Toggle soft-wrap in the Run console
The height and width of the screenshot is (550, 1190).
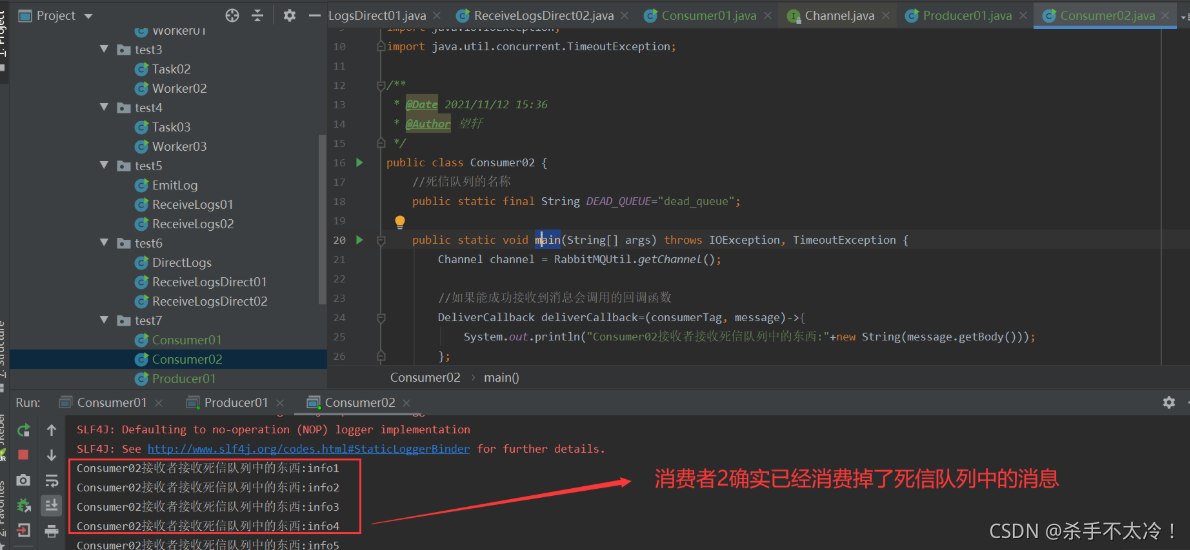(x=52, y=480)
